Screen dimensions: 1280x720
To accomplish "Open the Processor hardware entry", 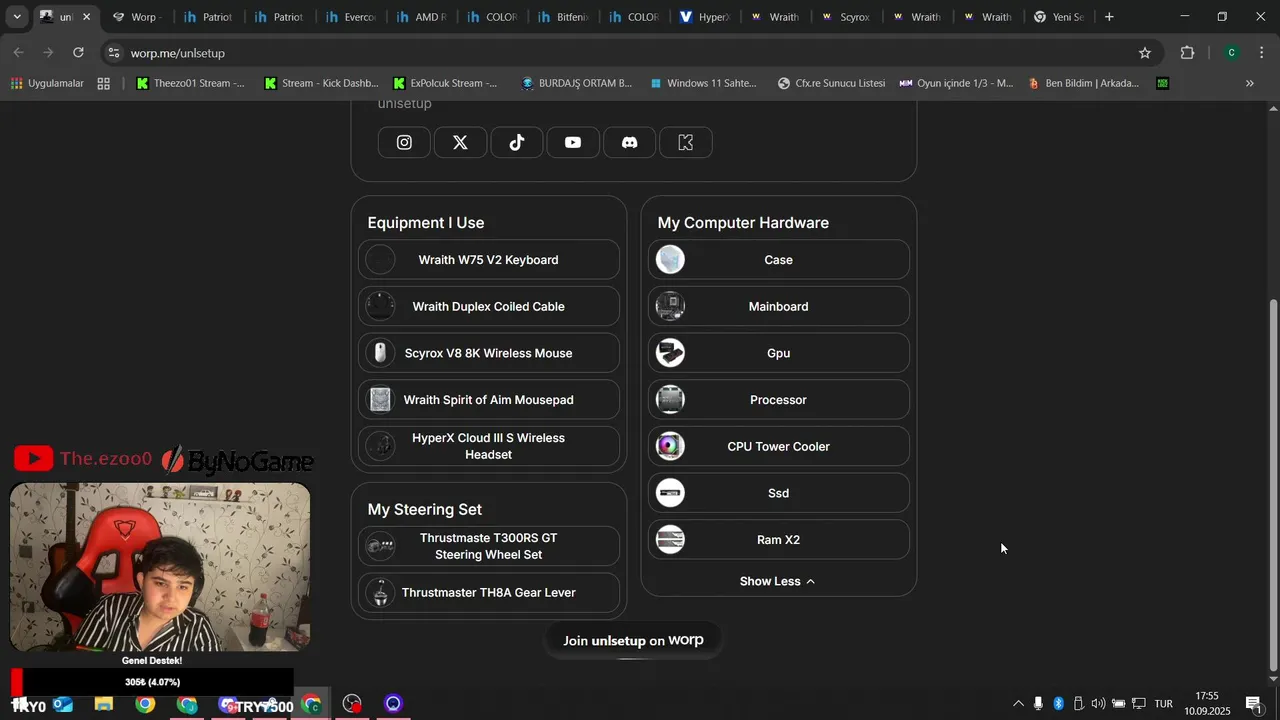I will tap(779, 400).
